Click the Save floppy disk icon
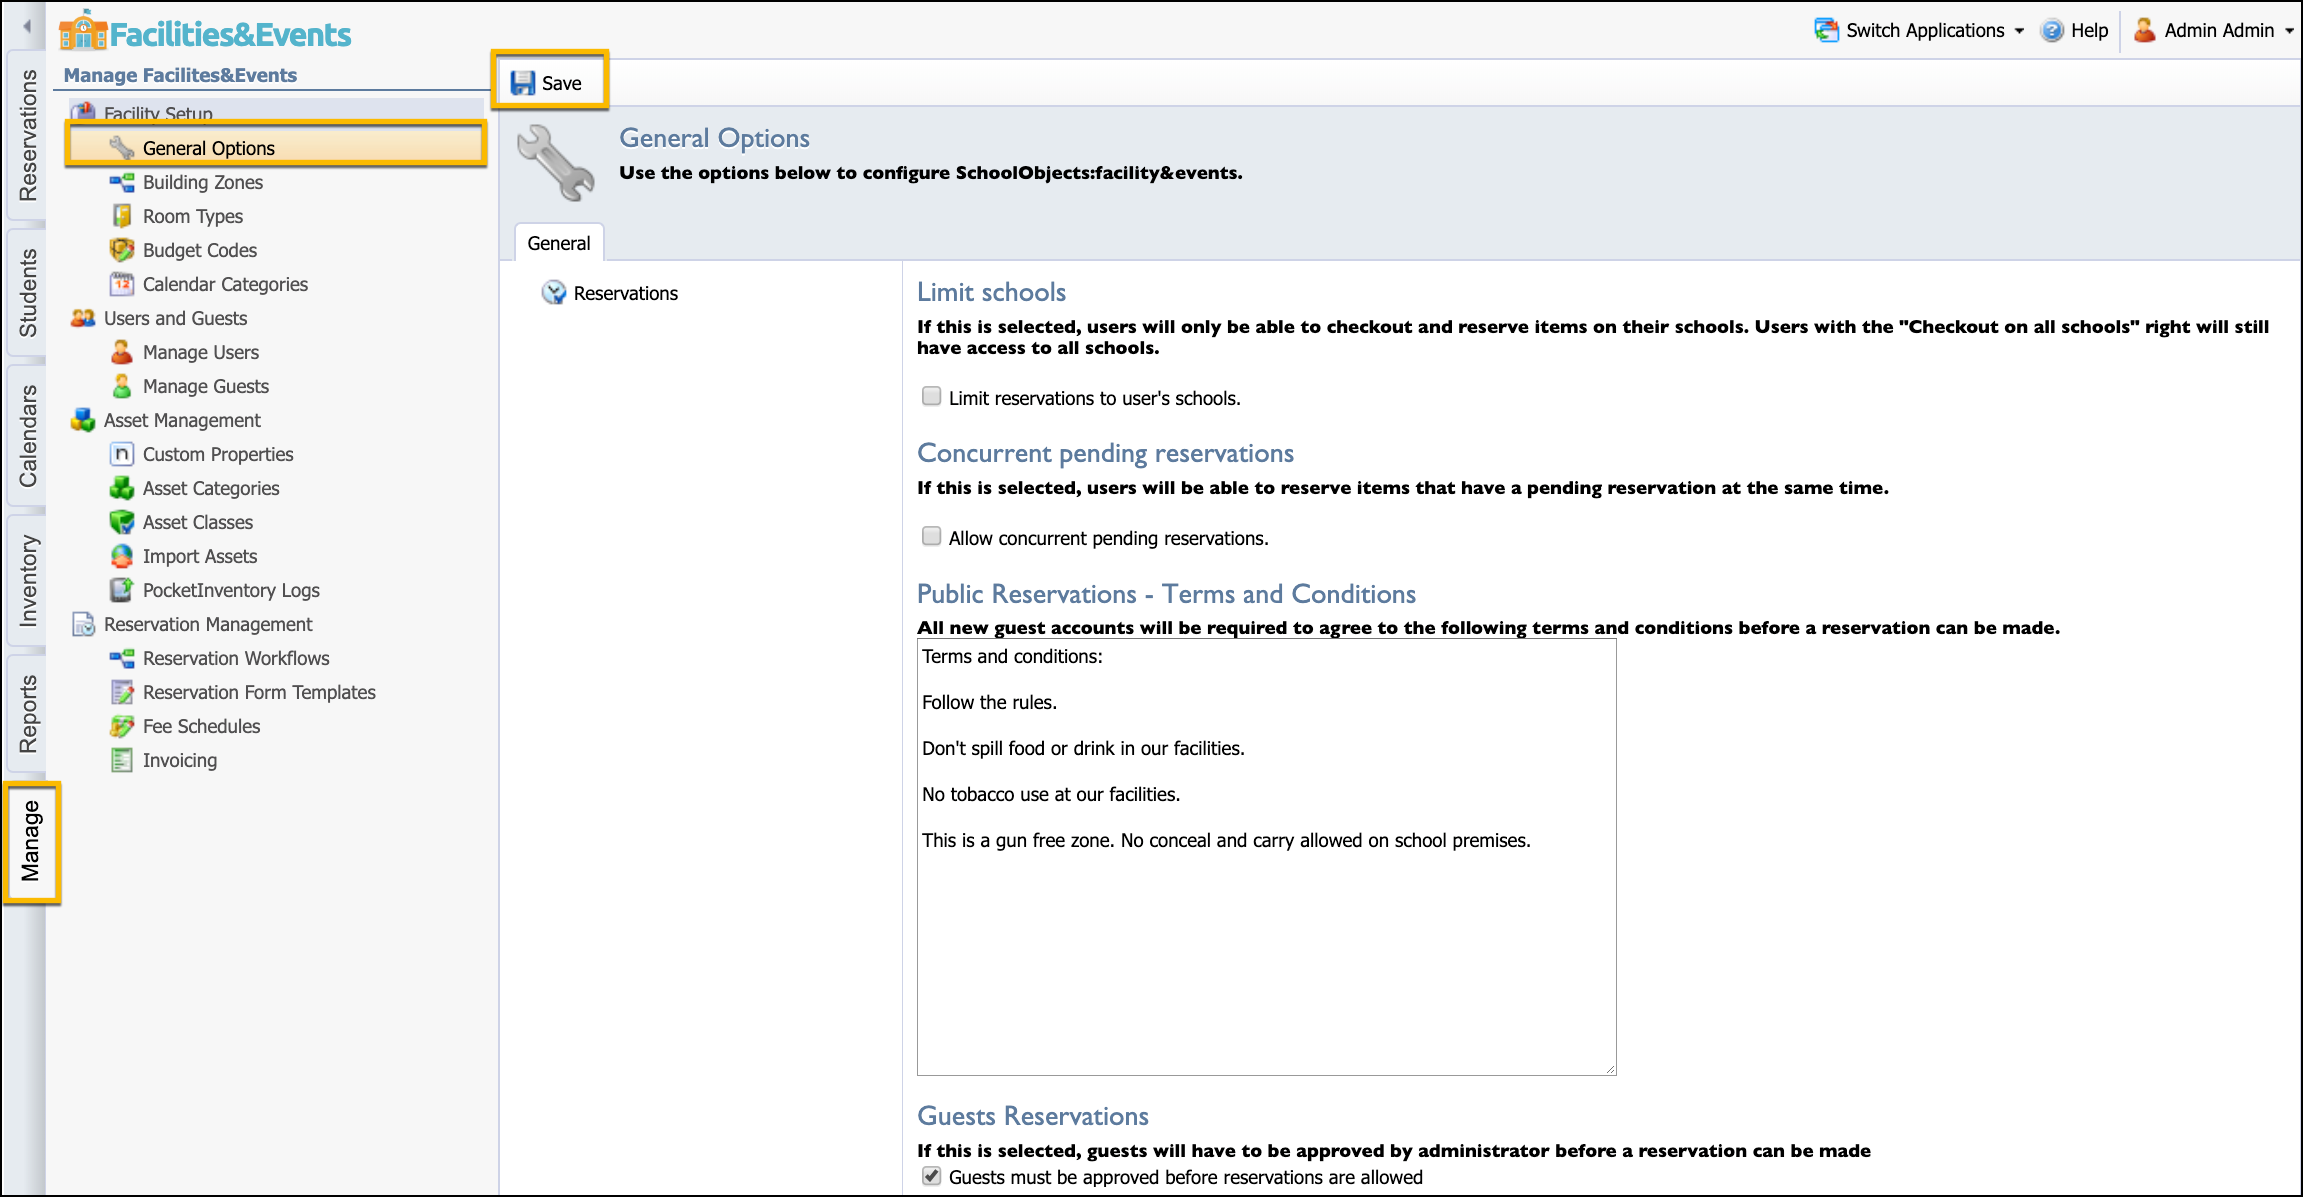The image size is (2303, 1197). [522, 83]
